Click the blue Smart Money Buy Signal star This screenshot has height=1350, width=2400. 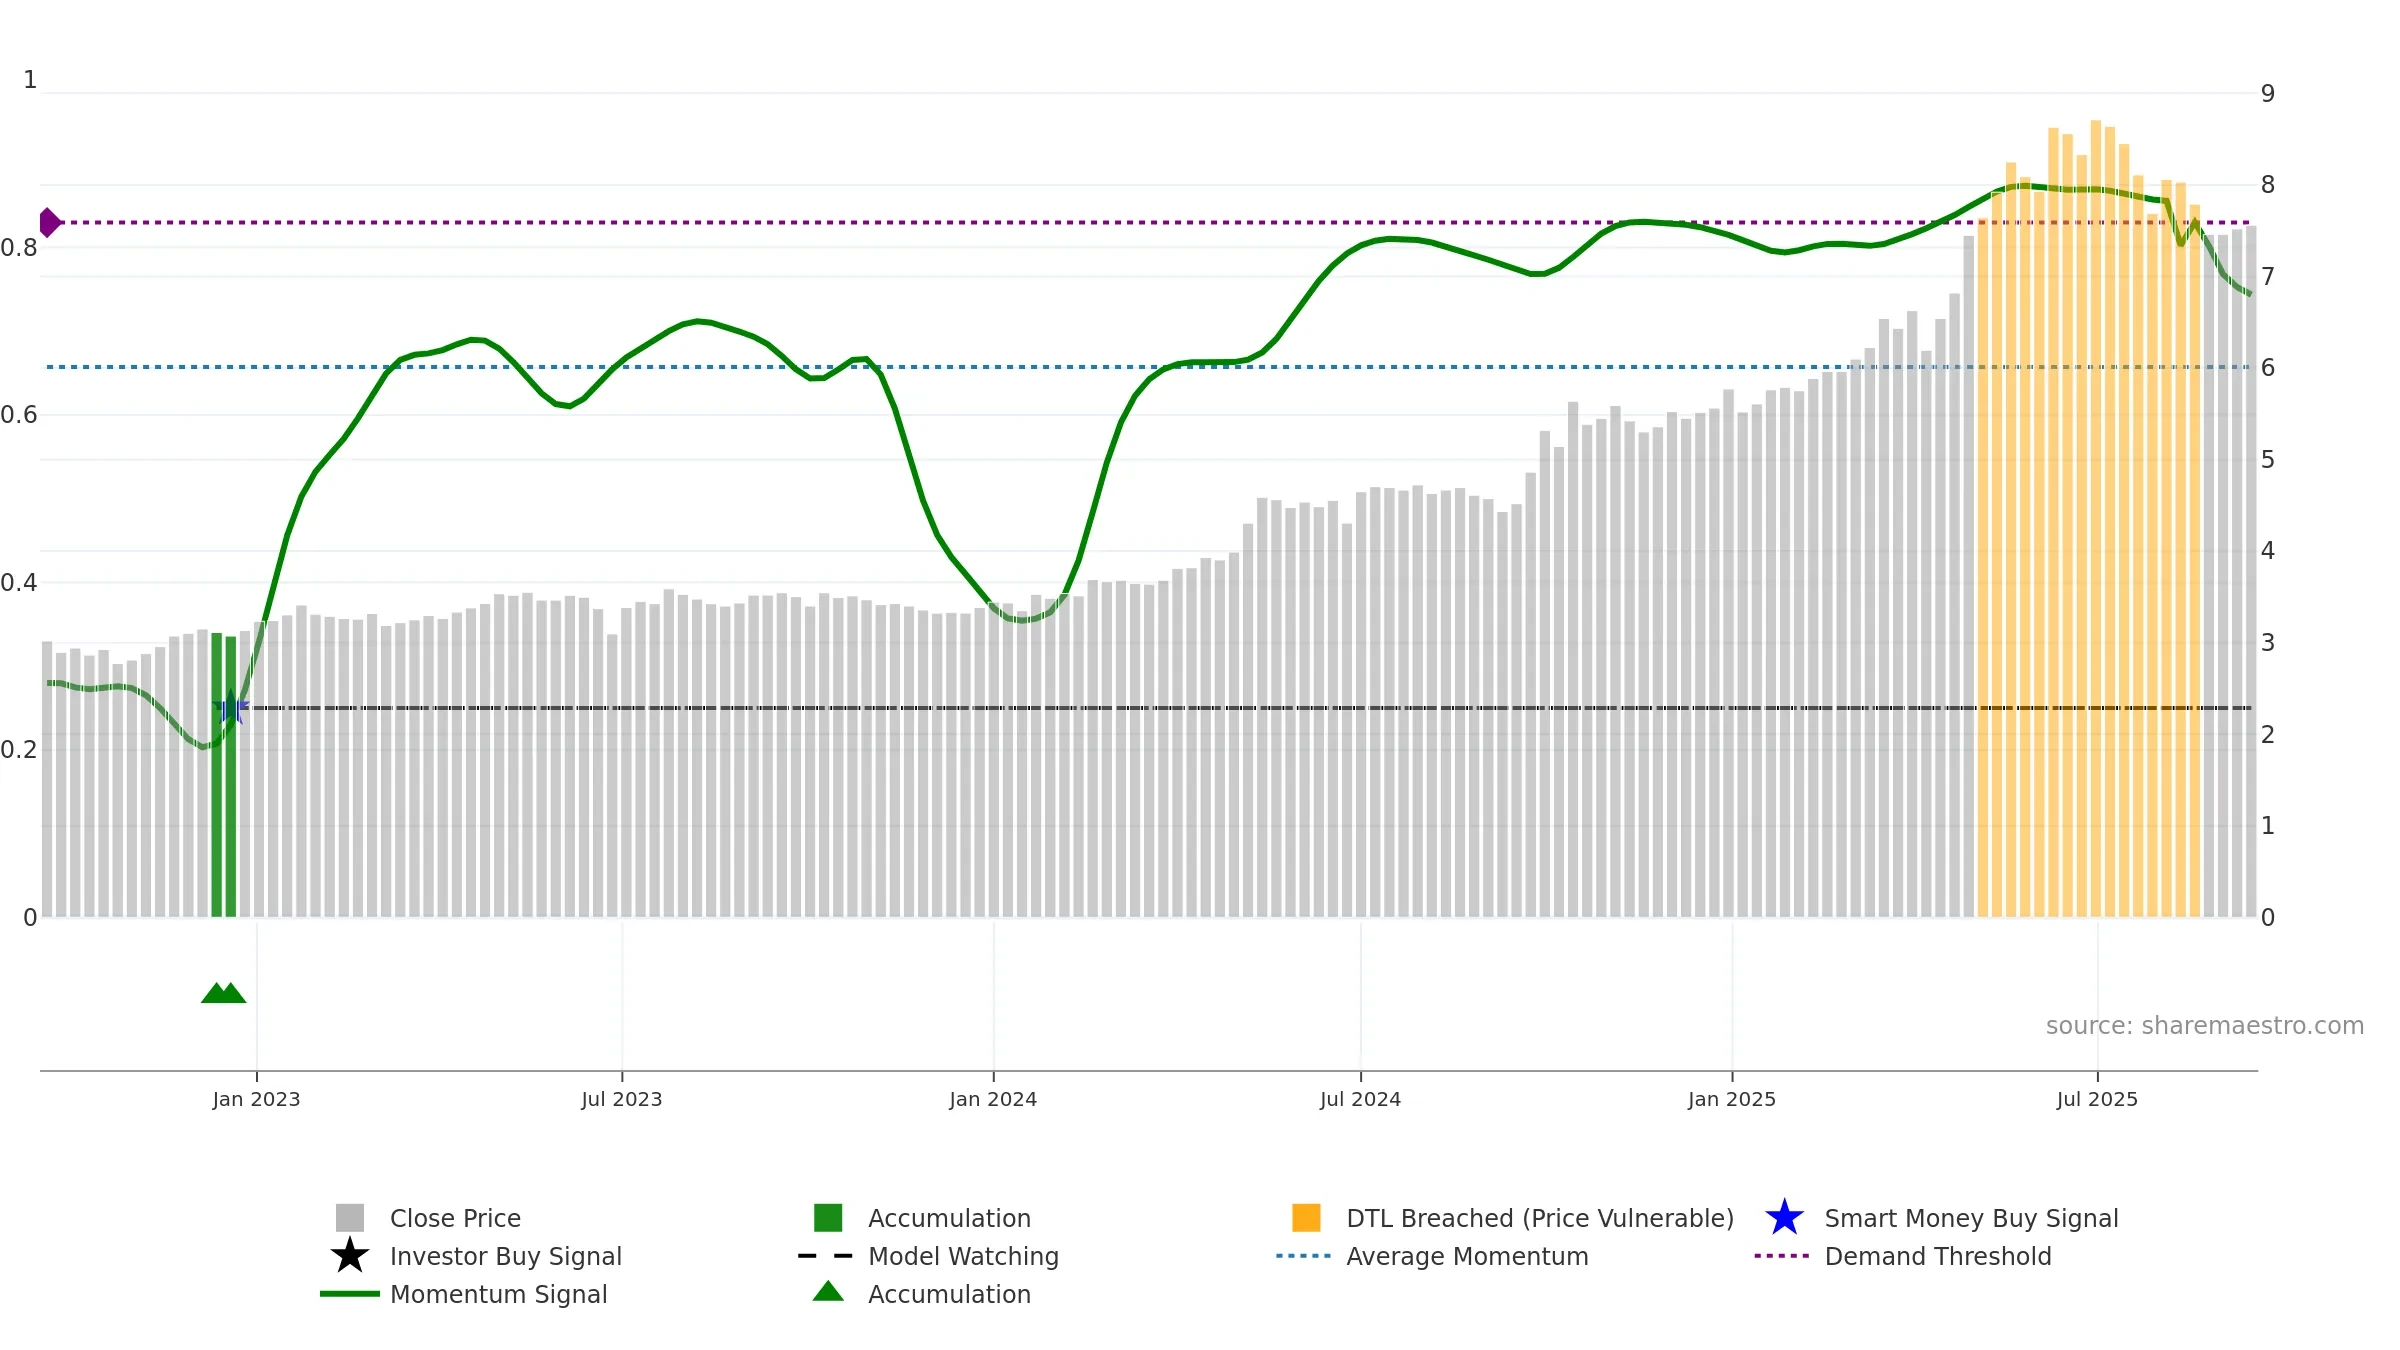(x=1784, y=1218)
